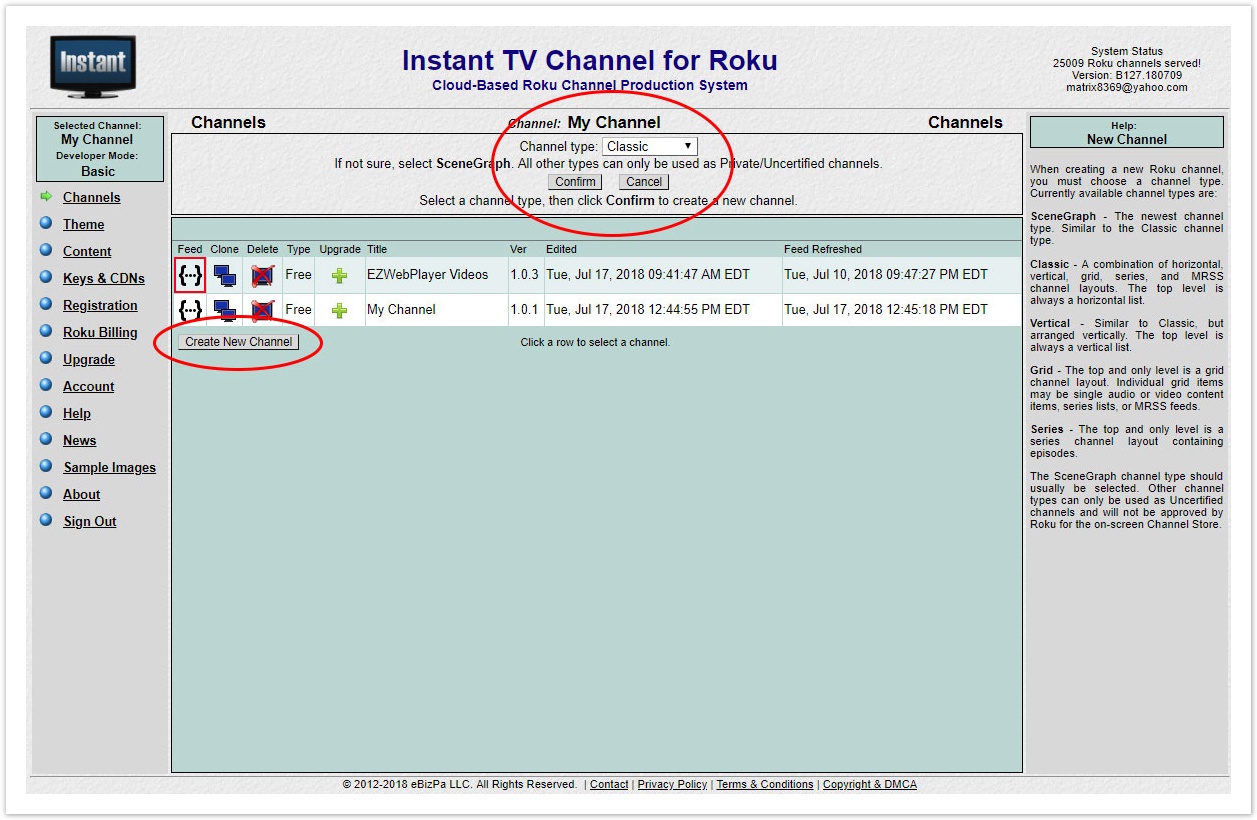
Task: Cancel the new channel creation
Action: (644, 182)
